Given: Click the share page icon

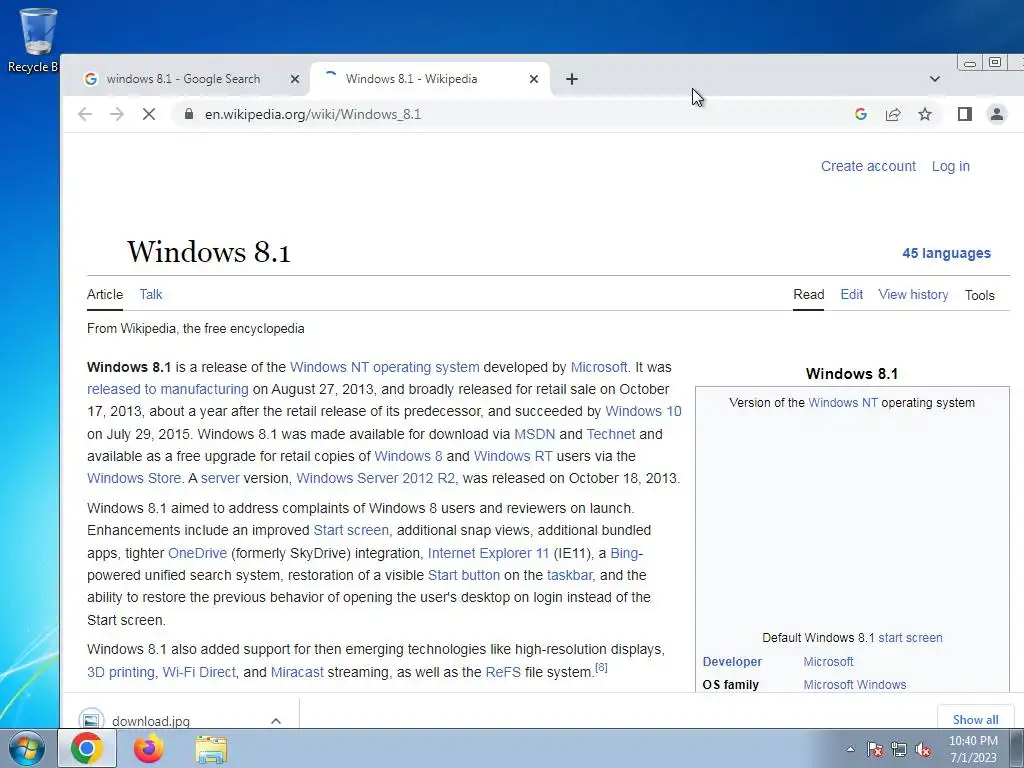Looking at the screenshot, I should [x=893, y=114].
